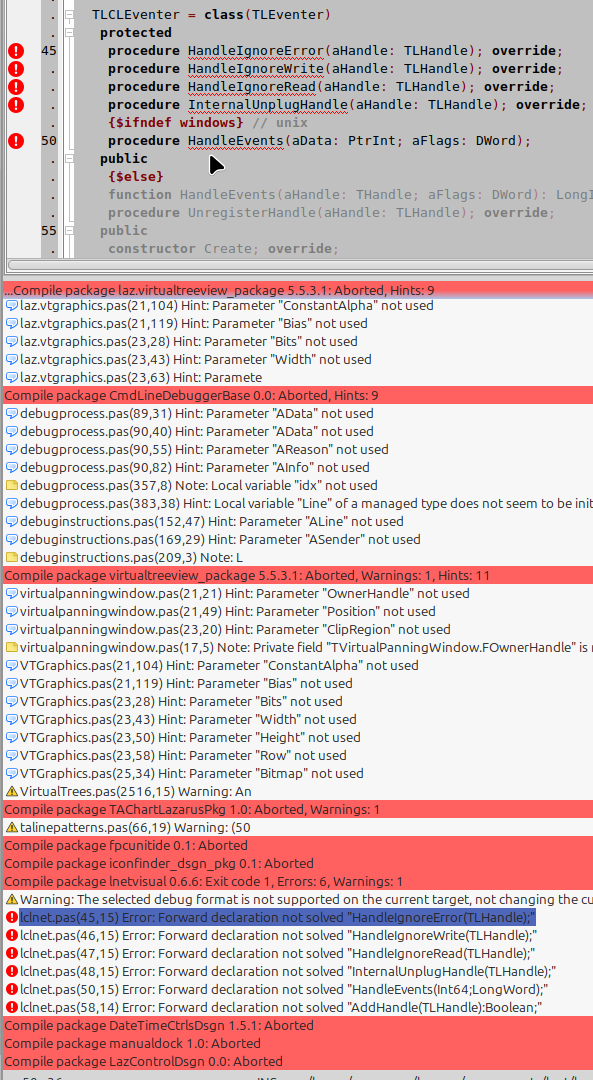
Task: Click constructor Create line in the editor
Action: pos(223,248)
